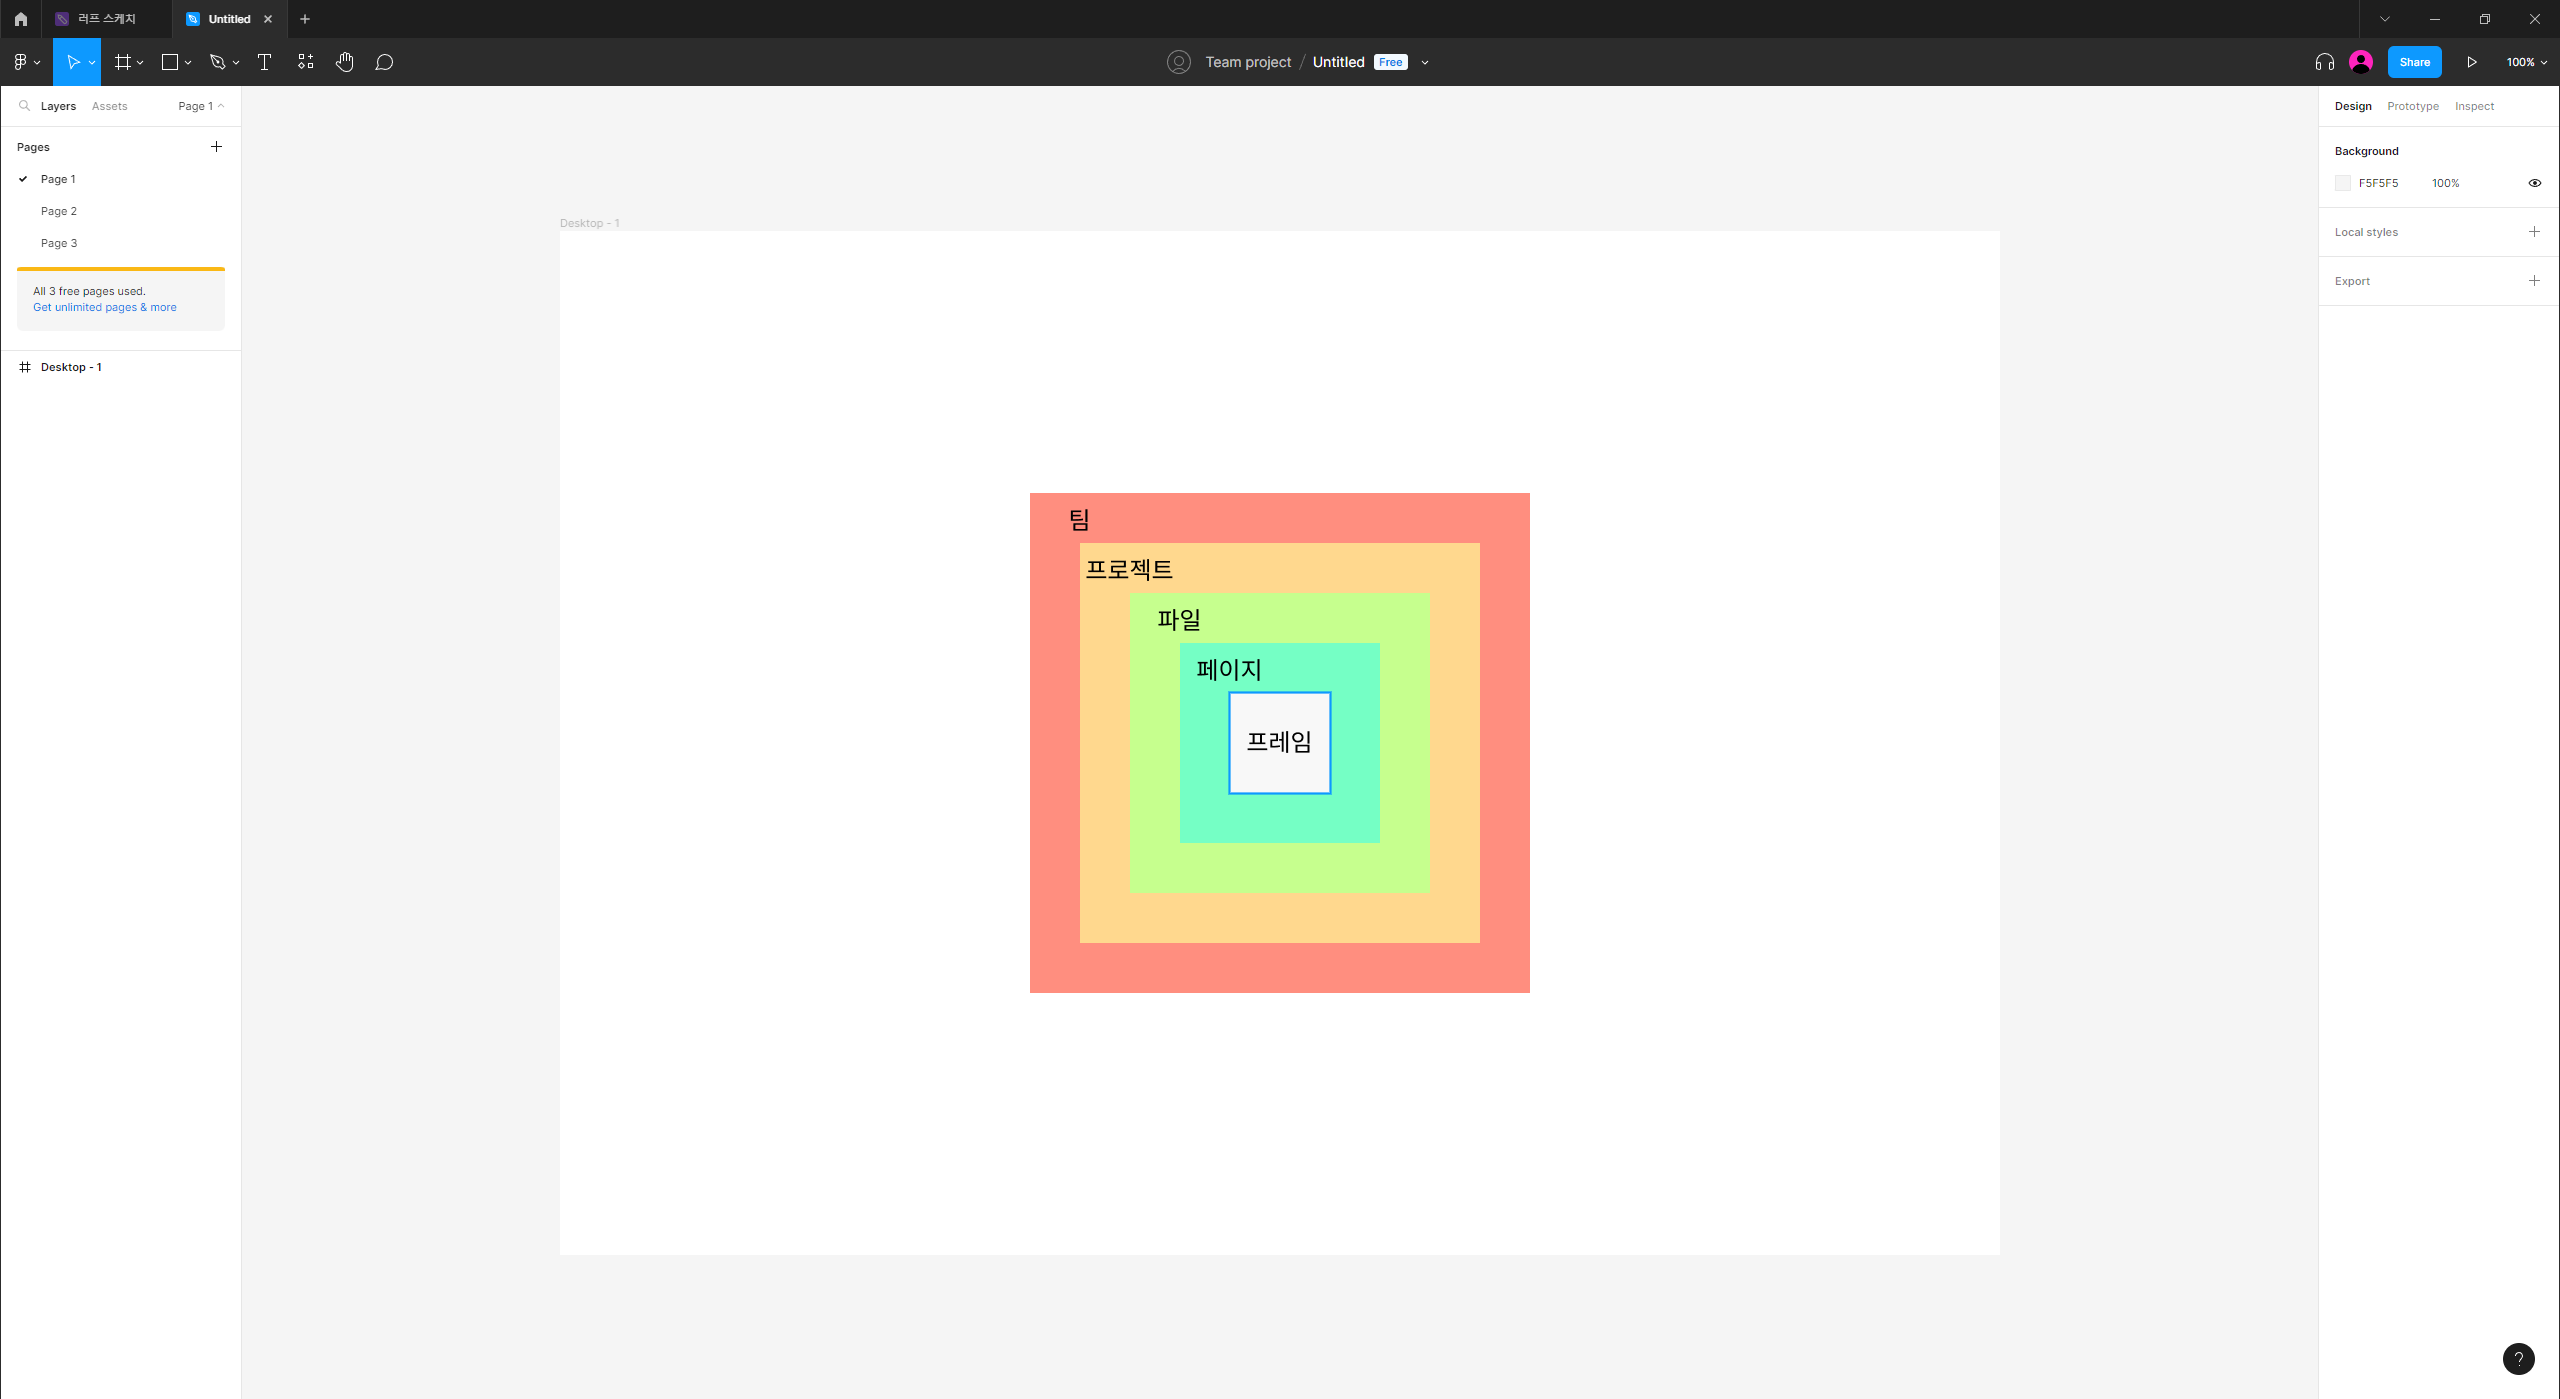Start audio conversation via headphones icon

2324,62
